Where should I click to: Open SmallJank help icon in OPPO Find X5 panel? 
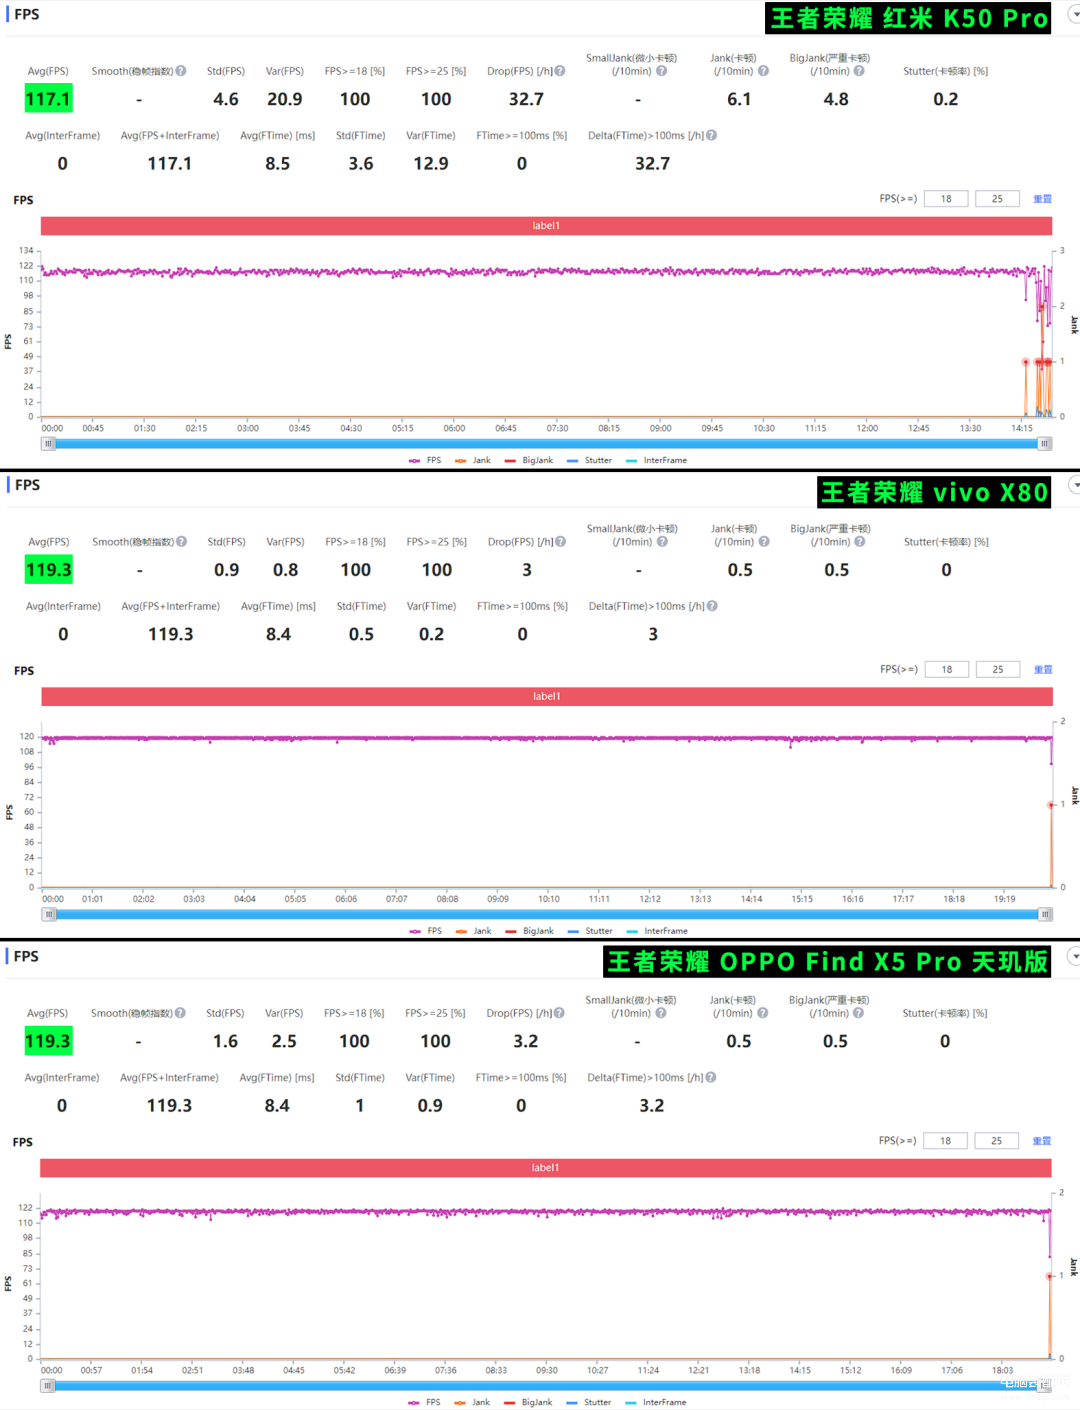click(660, 1013)
